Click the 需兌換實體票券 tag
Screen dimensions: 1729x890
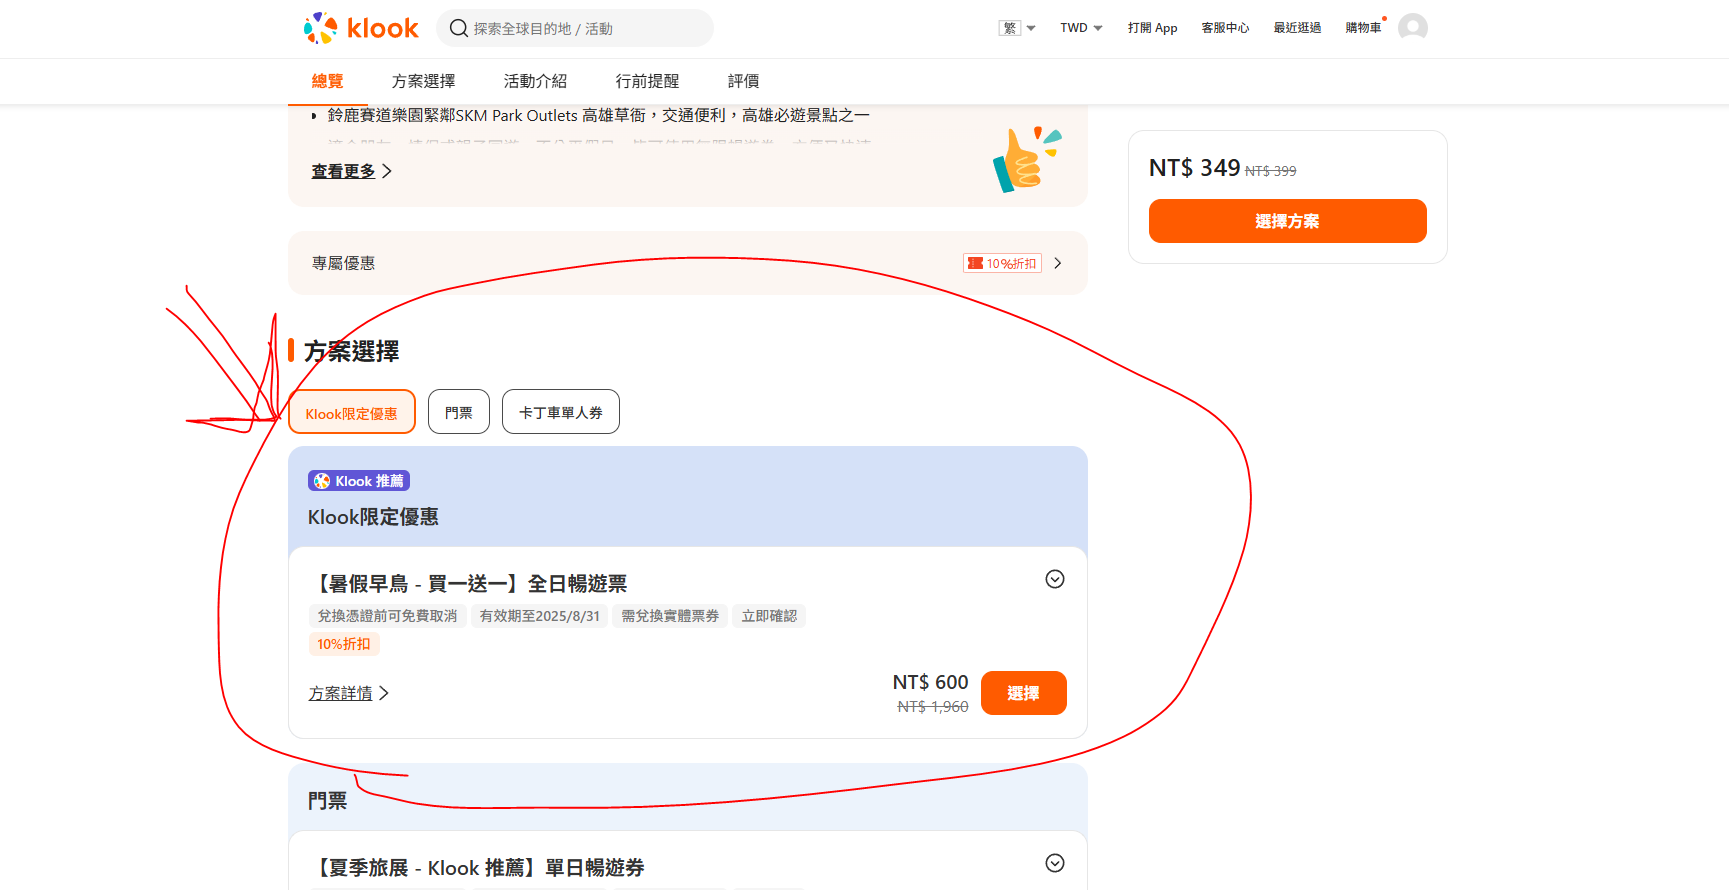(670, 616)
